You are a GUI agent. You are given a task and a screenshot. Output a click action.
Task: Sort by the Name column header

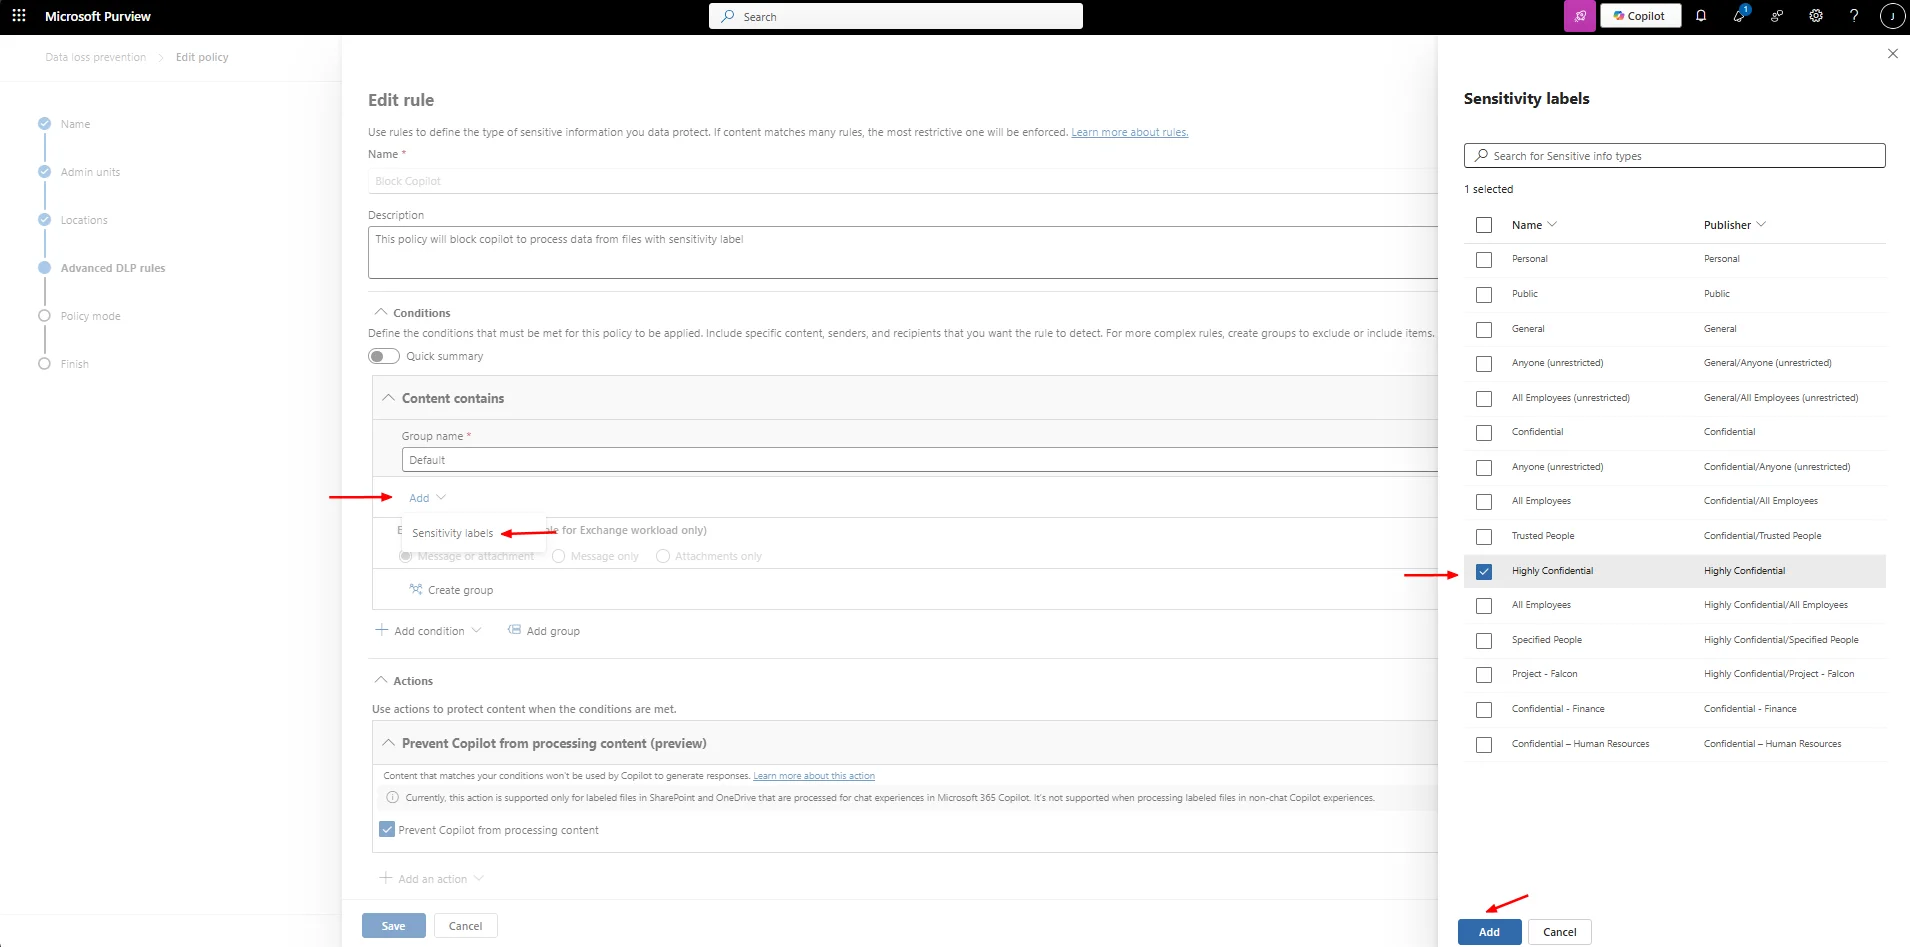click(1534, 225)
